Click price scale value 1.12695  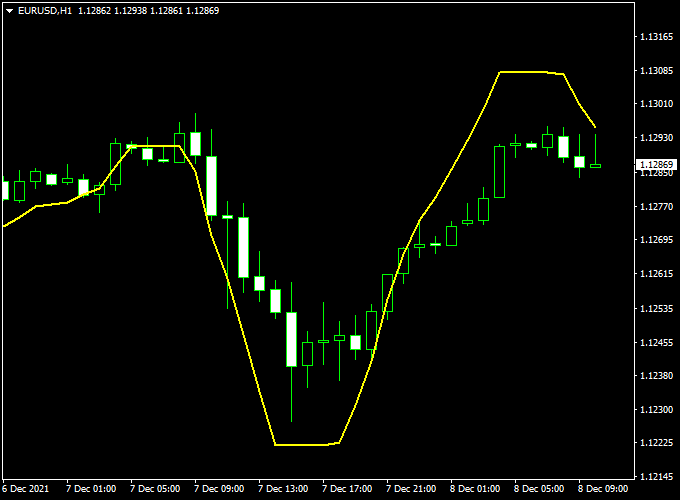pos(657,239)
